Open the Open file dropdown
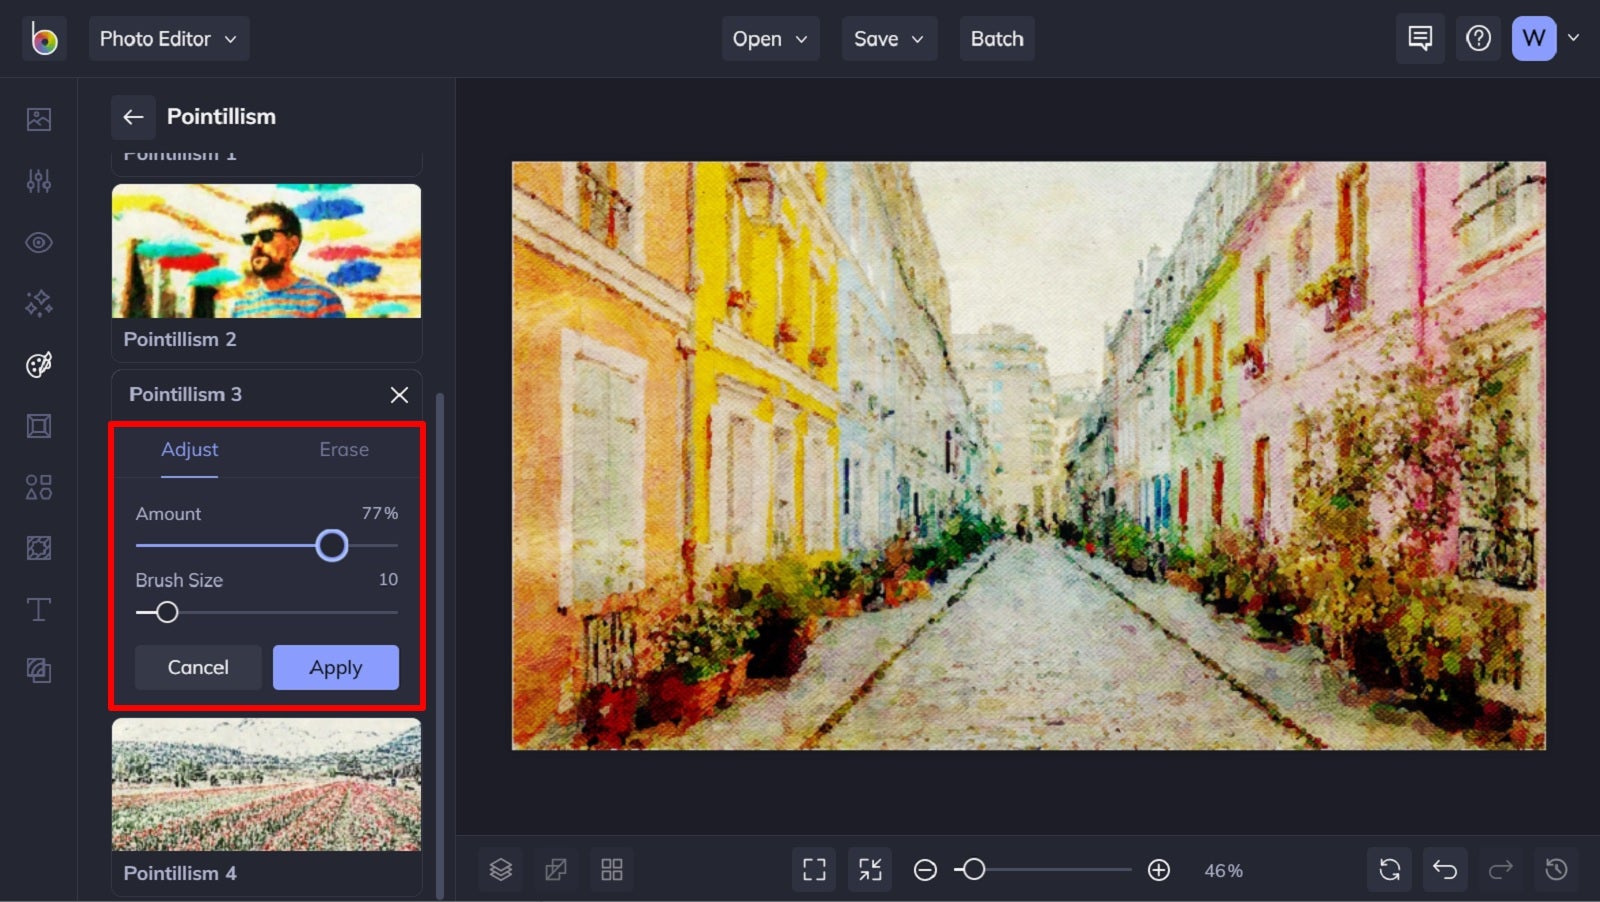The height and width of the screenshot is (902, 1600). click(x=769, y=38)
